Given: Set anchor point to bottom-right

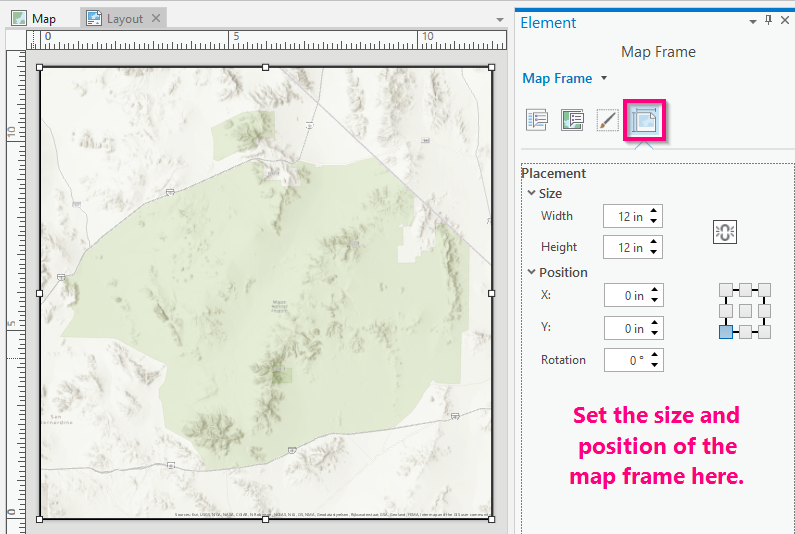Looking at the screenshot, I should point(765,332).
